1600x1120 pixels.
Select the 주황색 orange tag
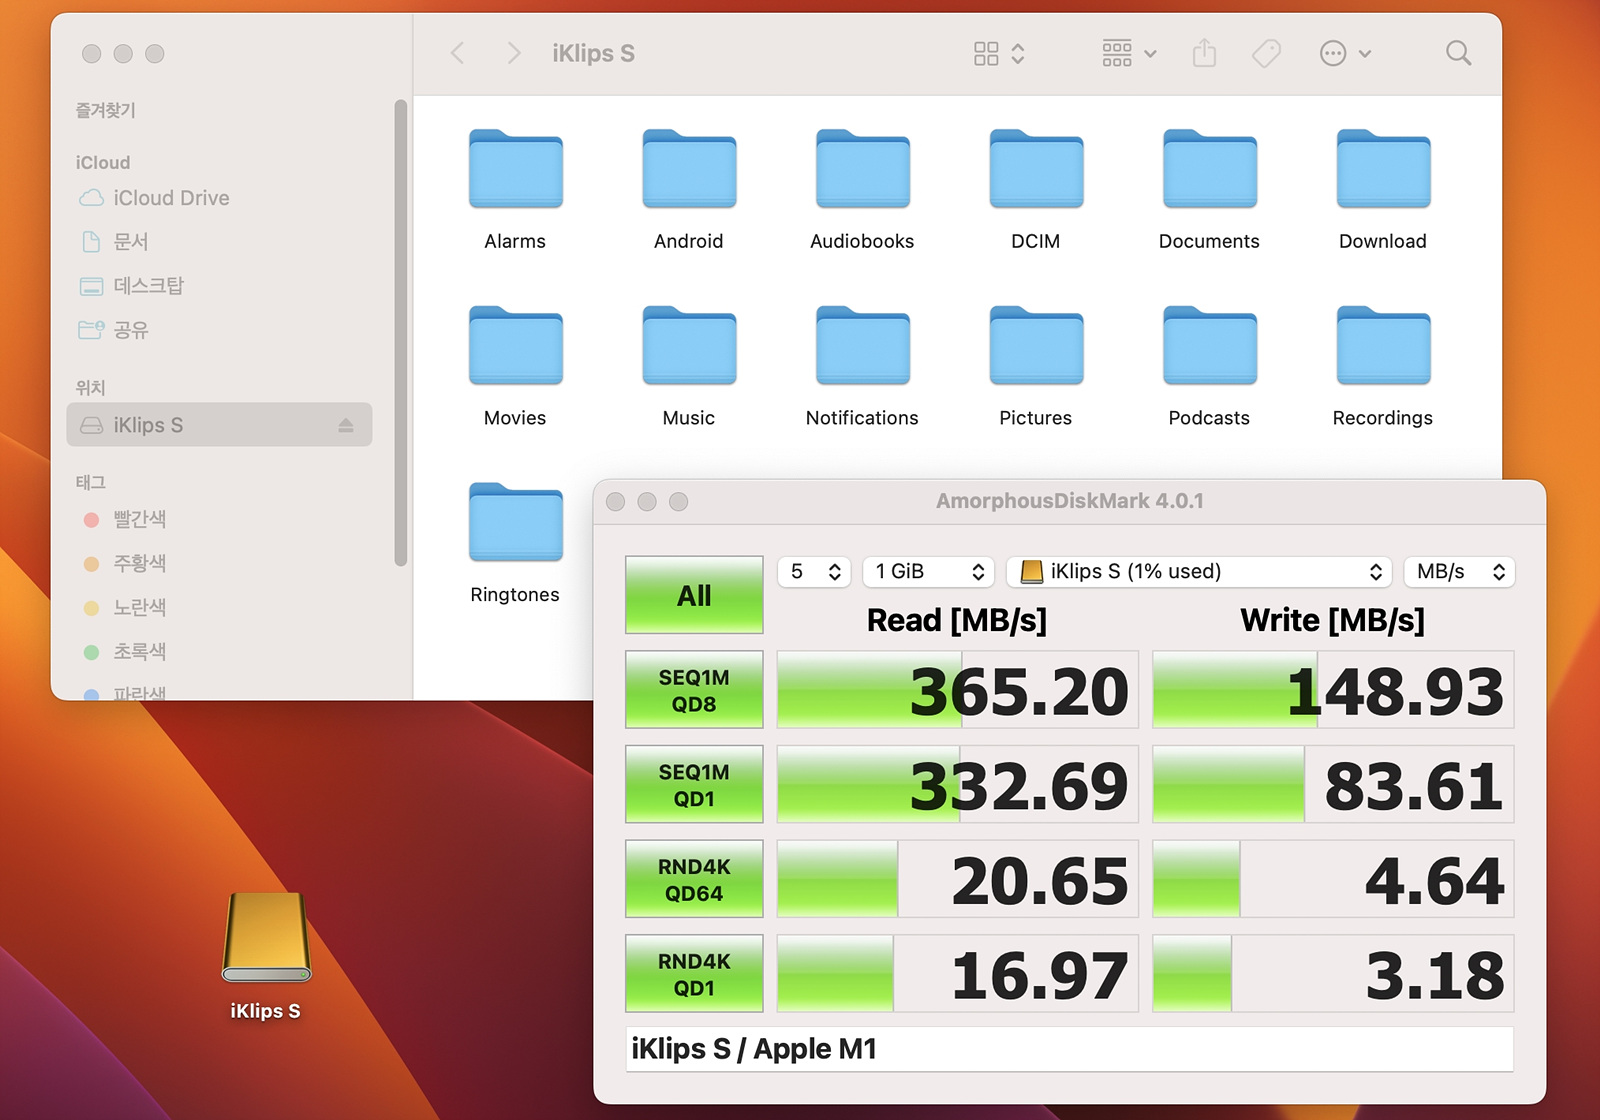[219, 563]
